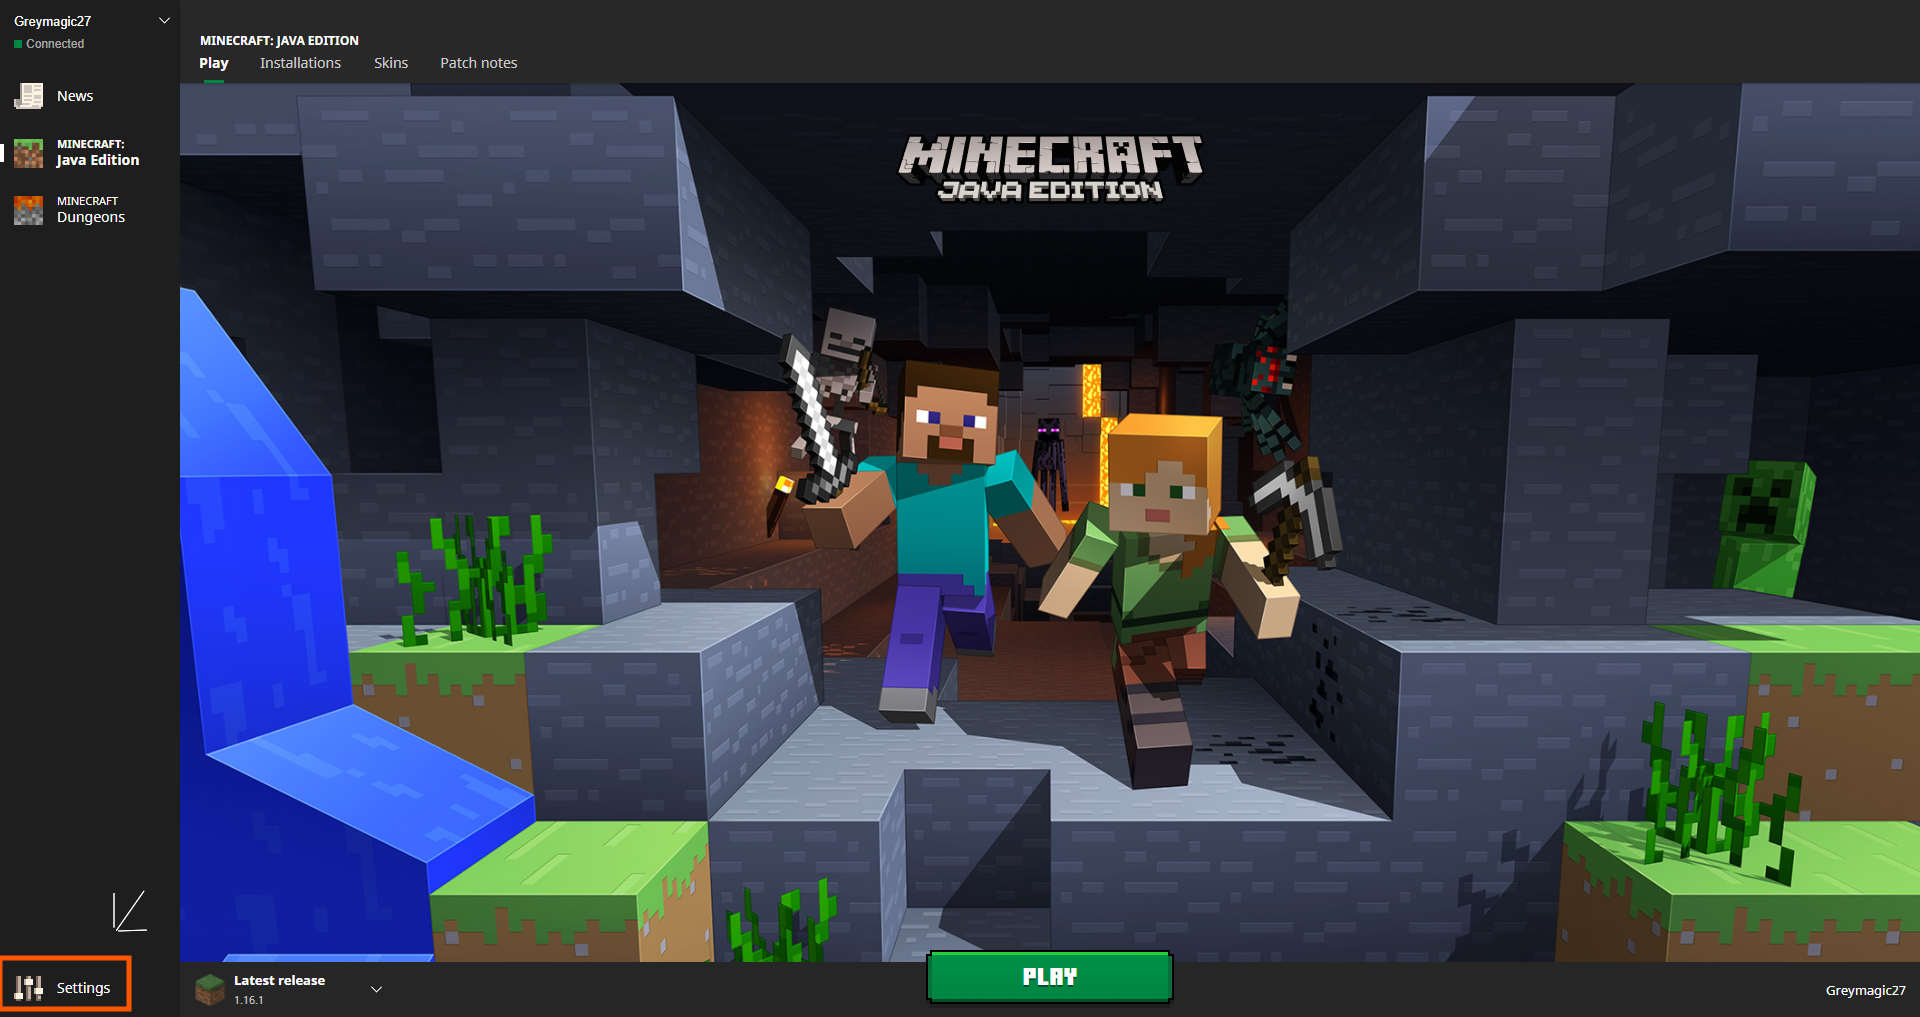Select the Minecraft: Java Edition sidebar icon
The image size is (1920, 1017).
click(x=27, y=152)
